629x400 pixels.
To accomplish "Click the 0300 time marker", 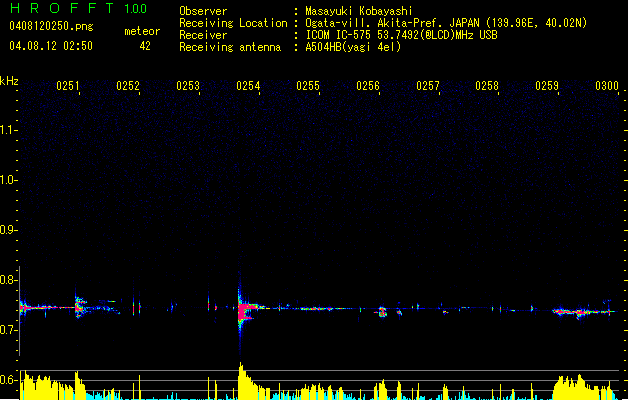I will (607, 86).
